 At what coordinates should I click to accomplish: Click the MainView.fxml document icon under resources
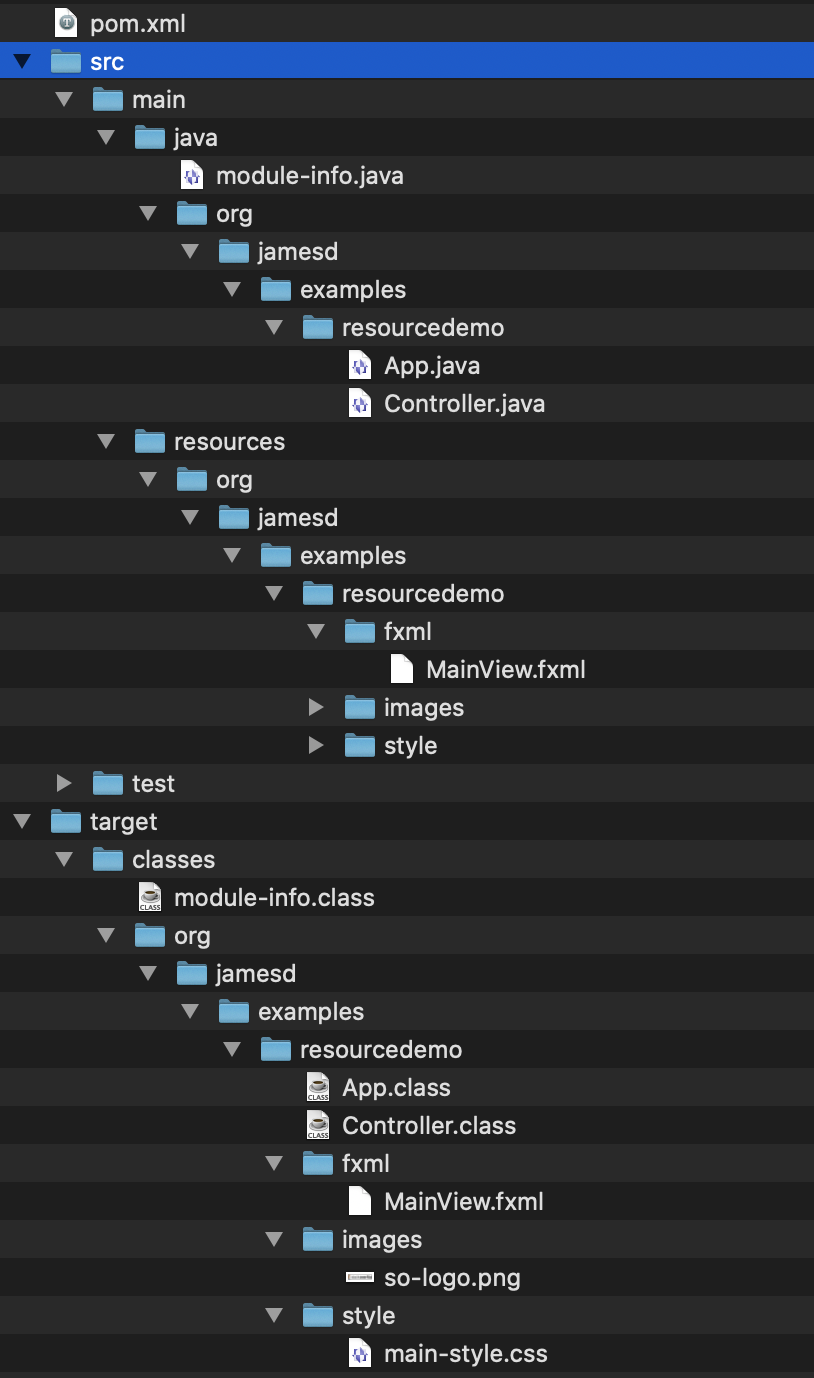[x=402, y=669]
